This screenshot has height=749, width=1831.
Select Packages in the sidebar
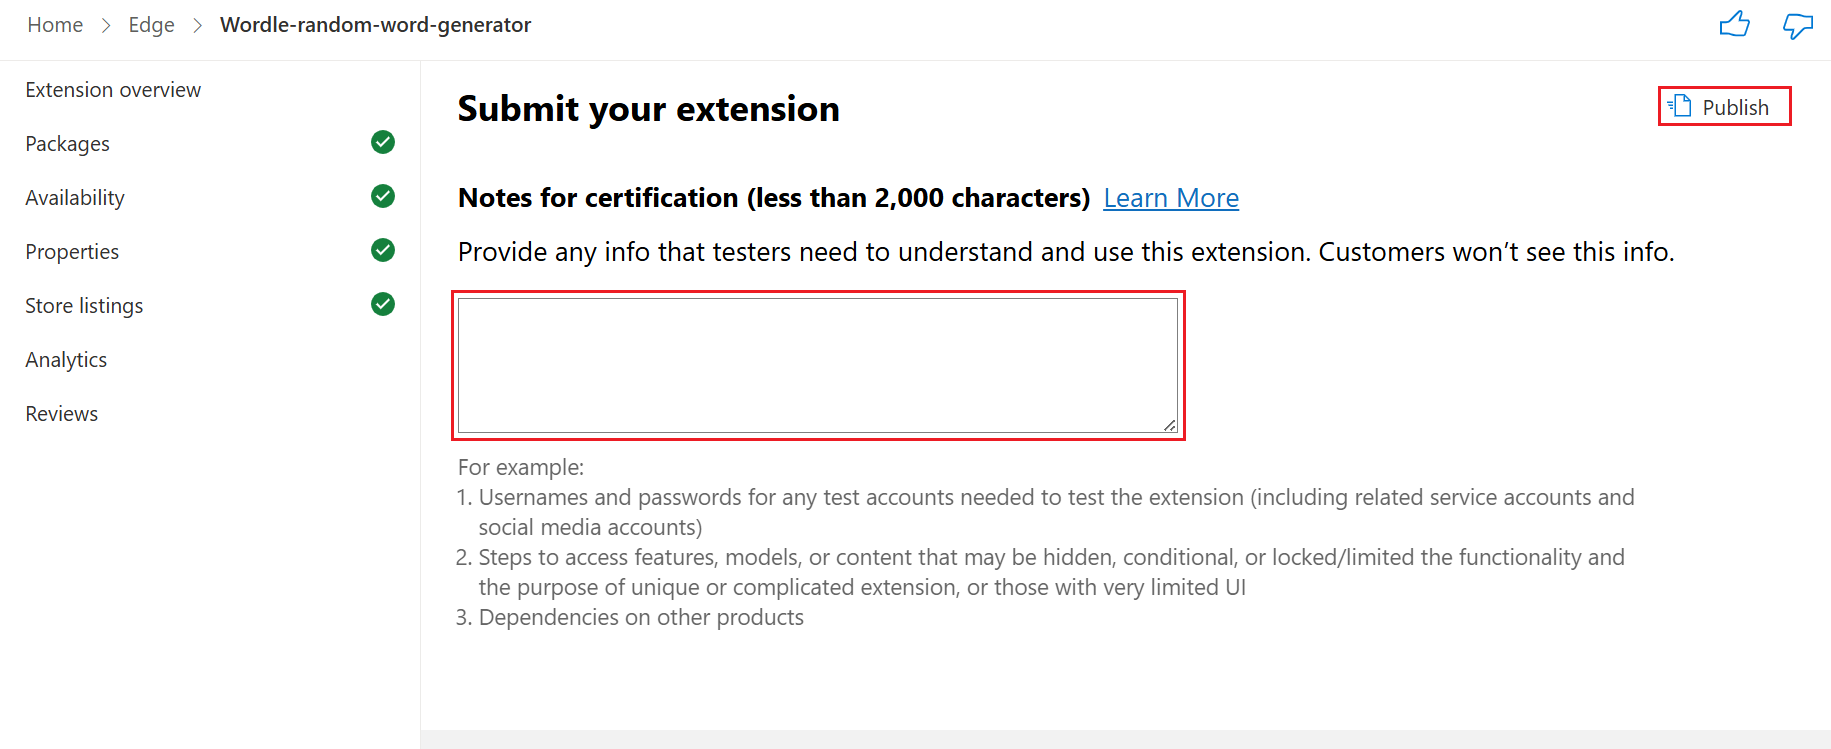[66, 143]
